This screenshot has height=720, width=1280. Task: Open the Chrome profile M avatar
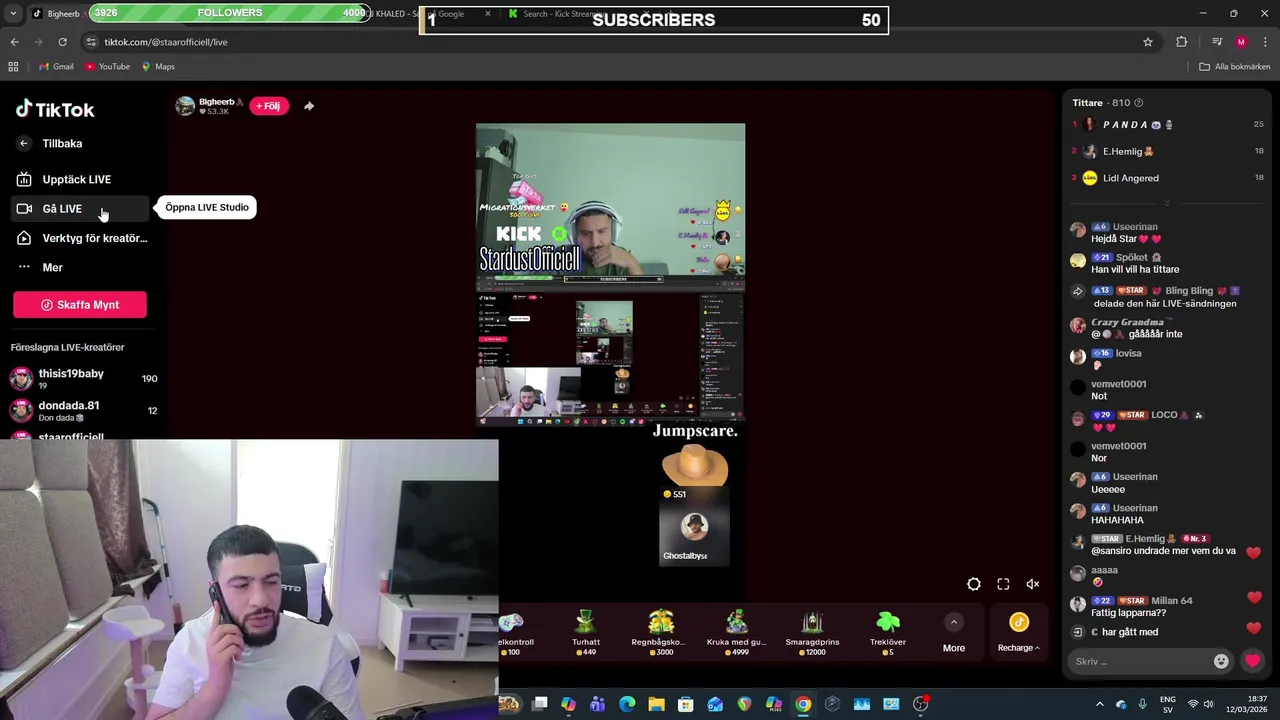pos(1241,42)
